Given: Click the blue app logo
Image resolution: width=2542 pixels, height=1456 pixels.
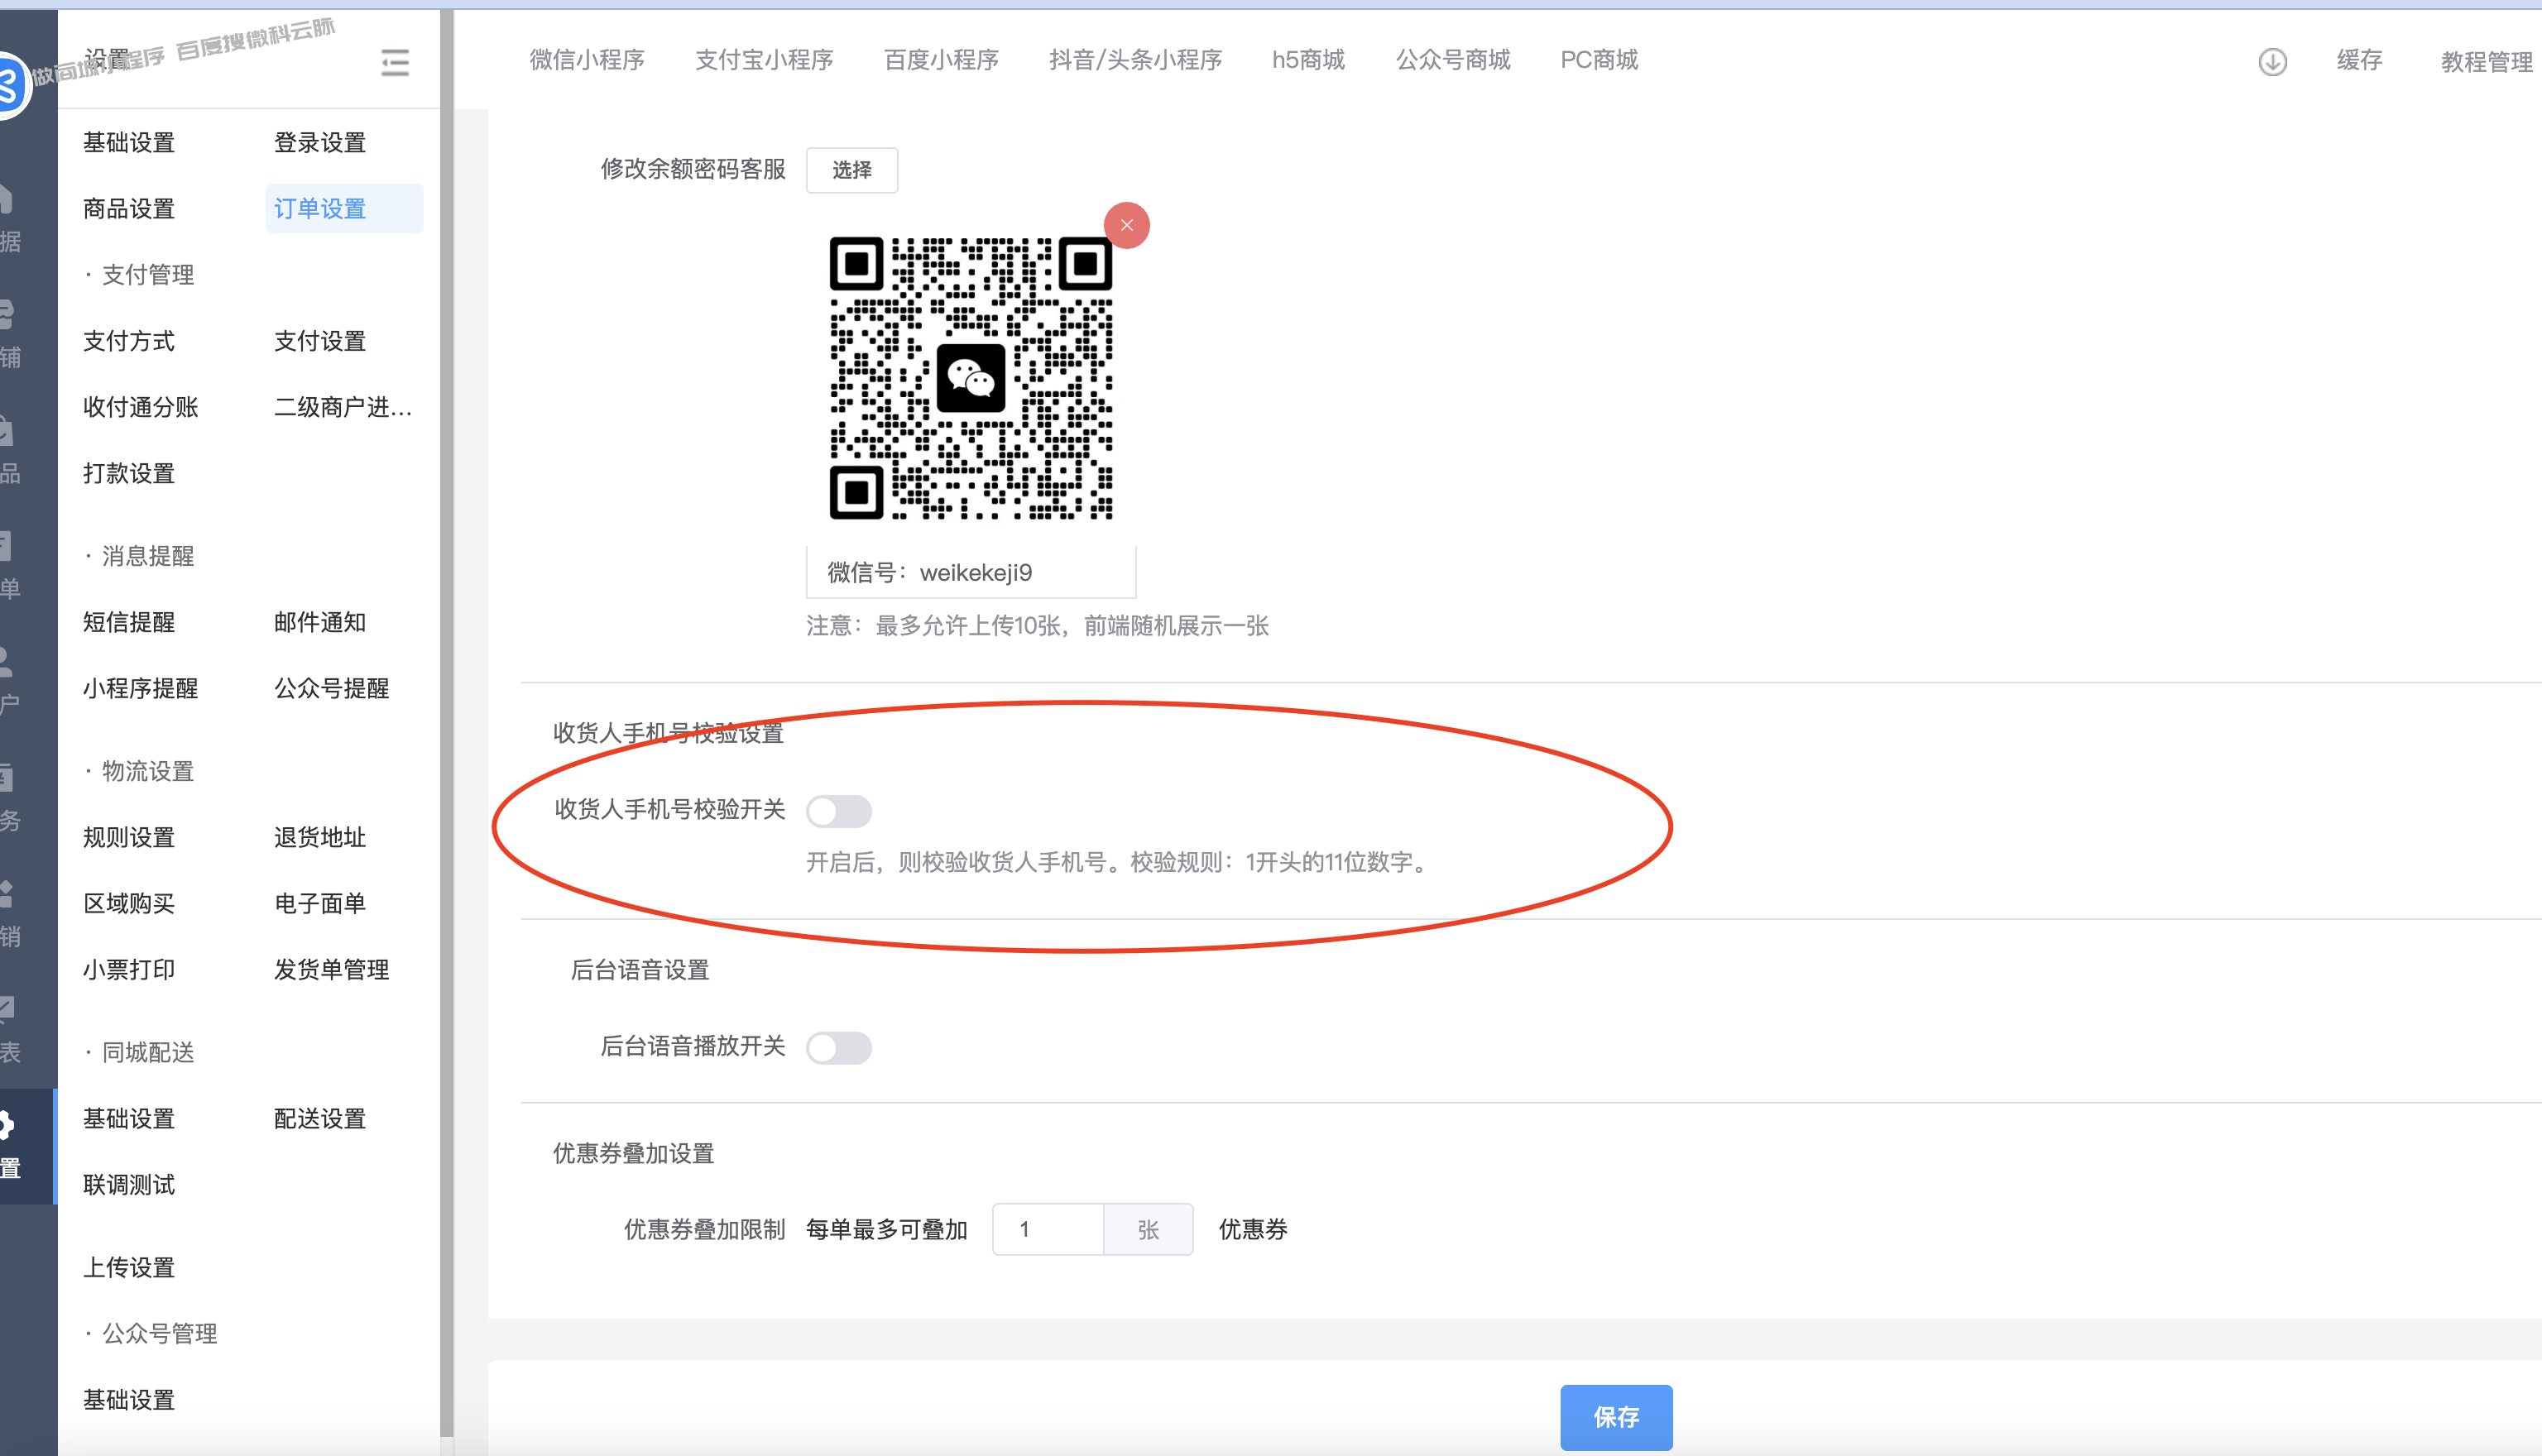Looking at the screenshot, I should 12,85.
